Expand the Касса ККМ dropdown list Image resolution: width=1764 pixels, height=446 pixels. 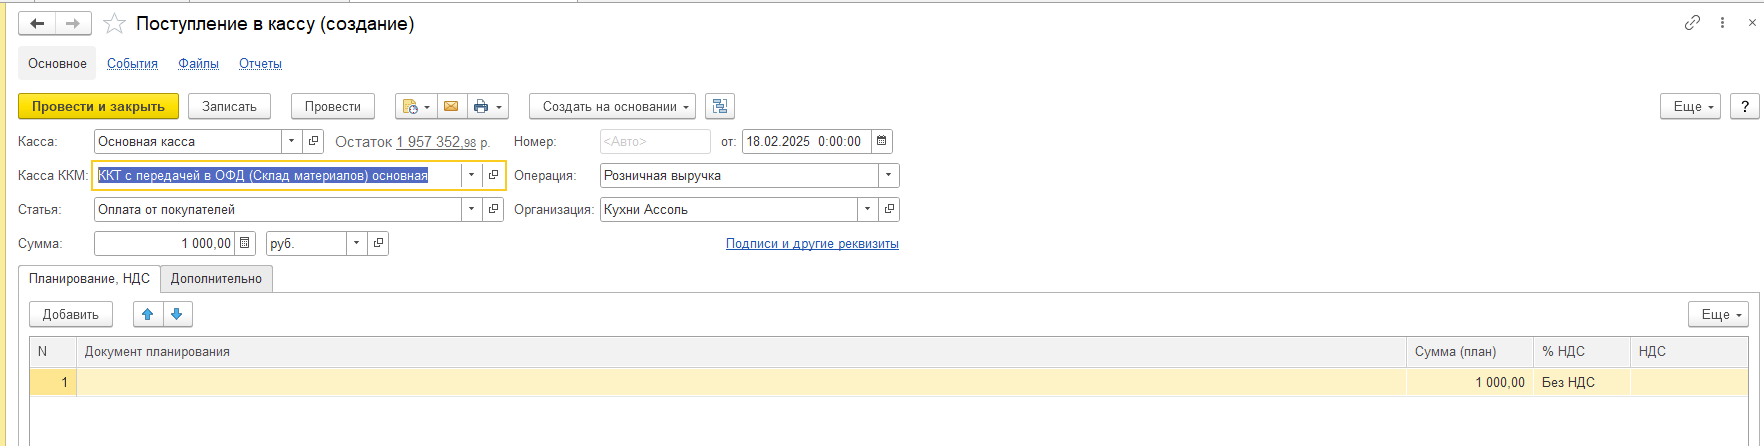tap(471, 175)
